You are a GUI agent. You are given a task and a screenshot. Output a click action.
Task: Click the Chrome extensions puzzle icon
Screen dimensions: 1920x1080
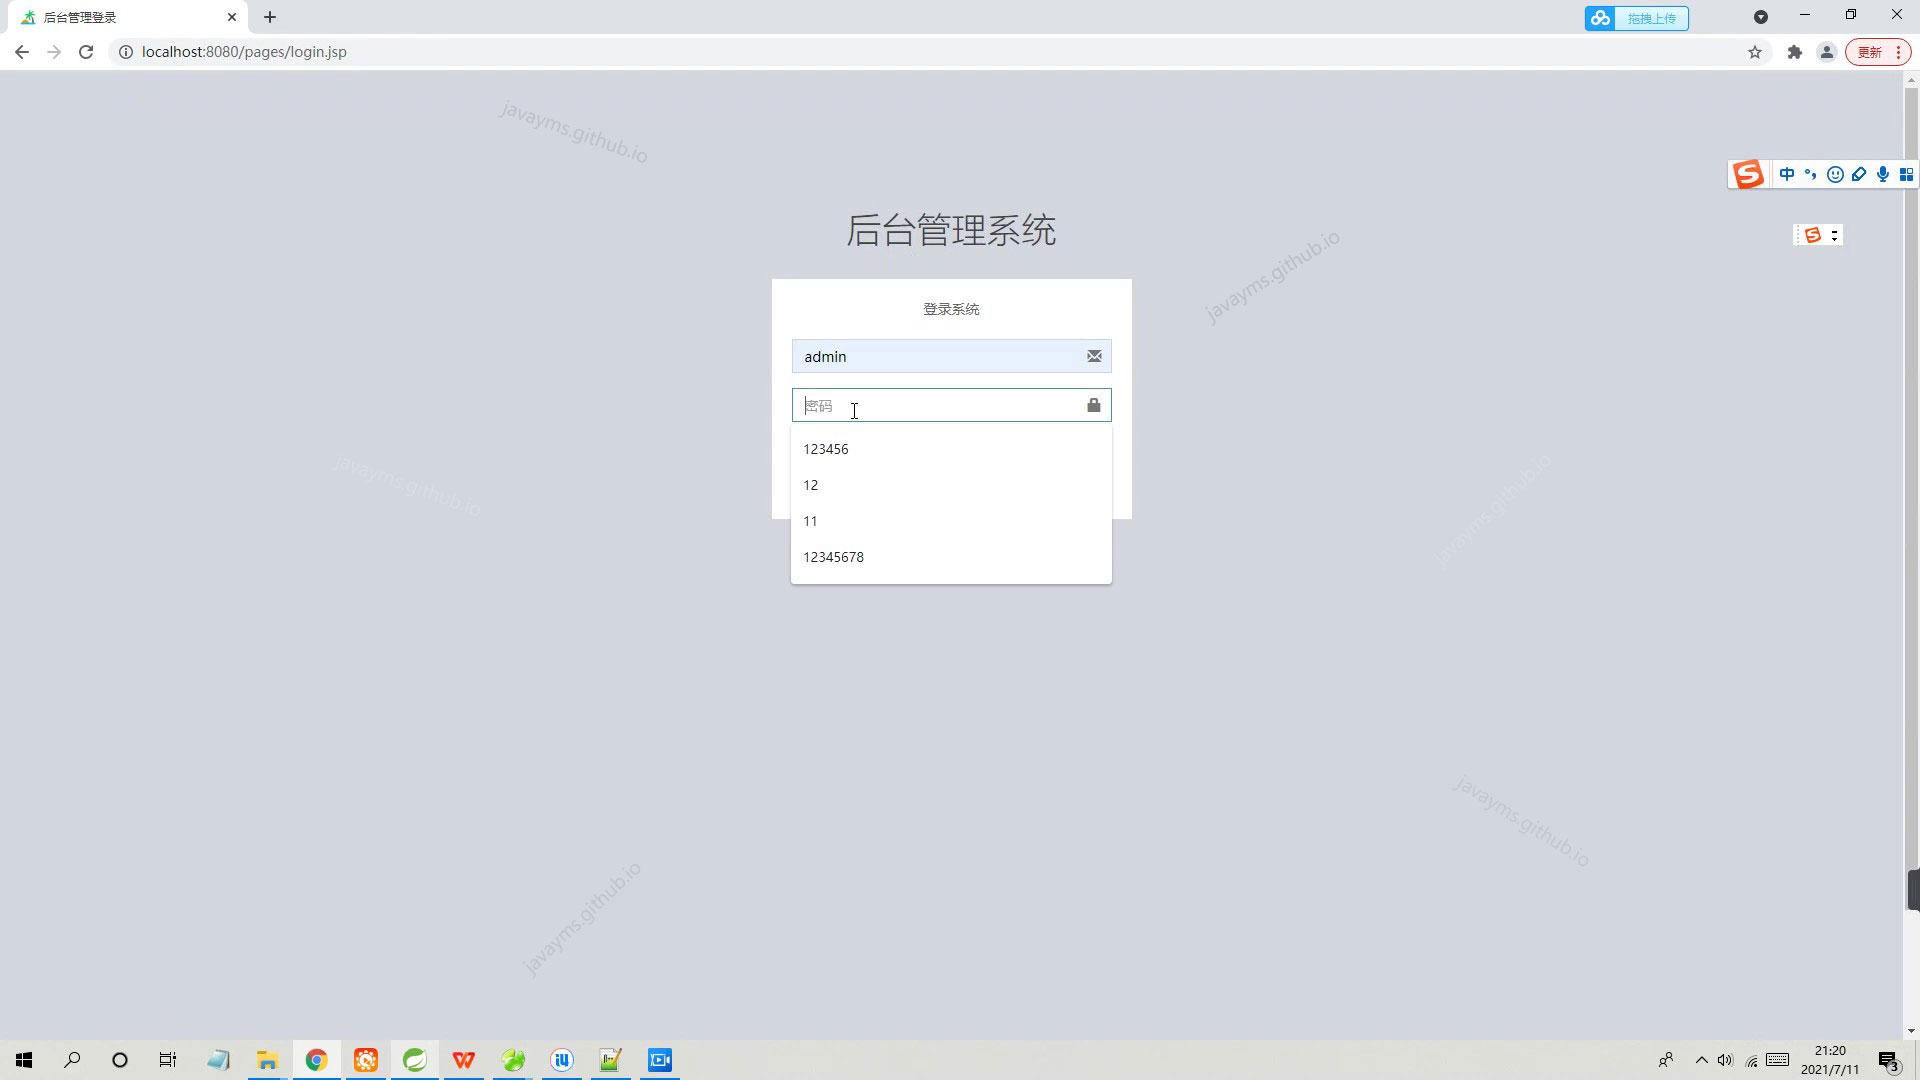click(x=1794, y=51)
